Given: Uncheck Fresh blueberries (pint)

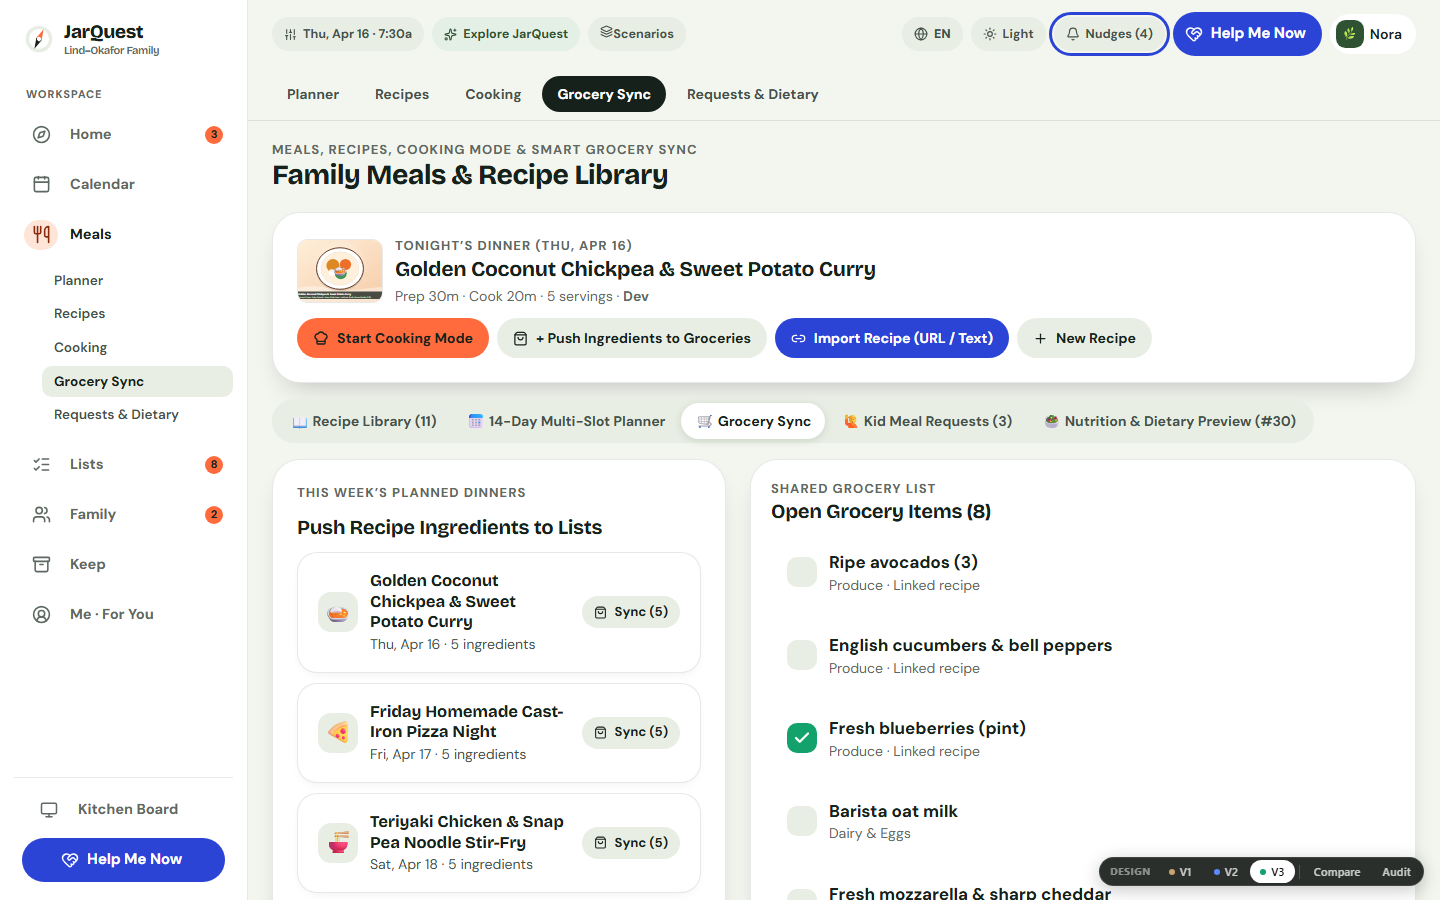Looking at the screenshot, I should coord(802,738).
